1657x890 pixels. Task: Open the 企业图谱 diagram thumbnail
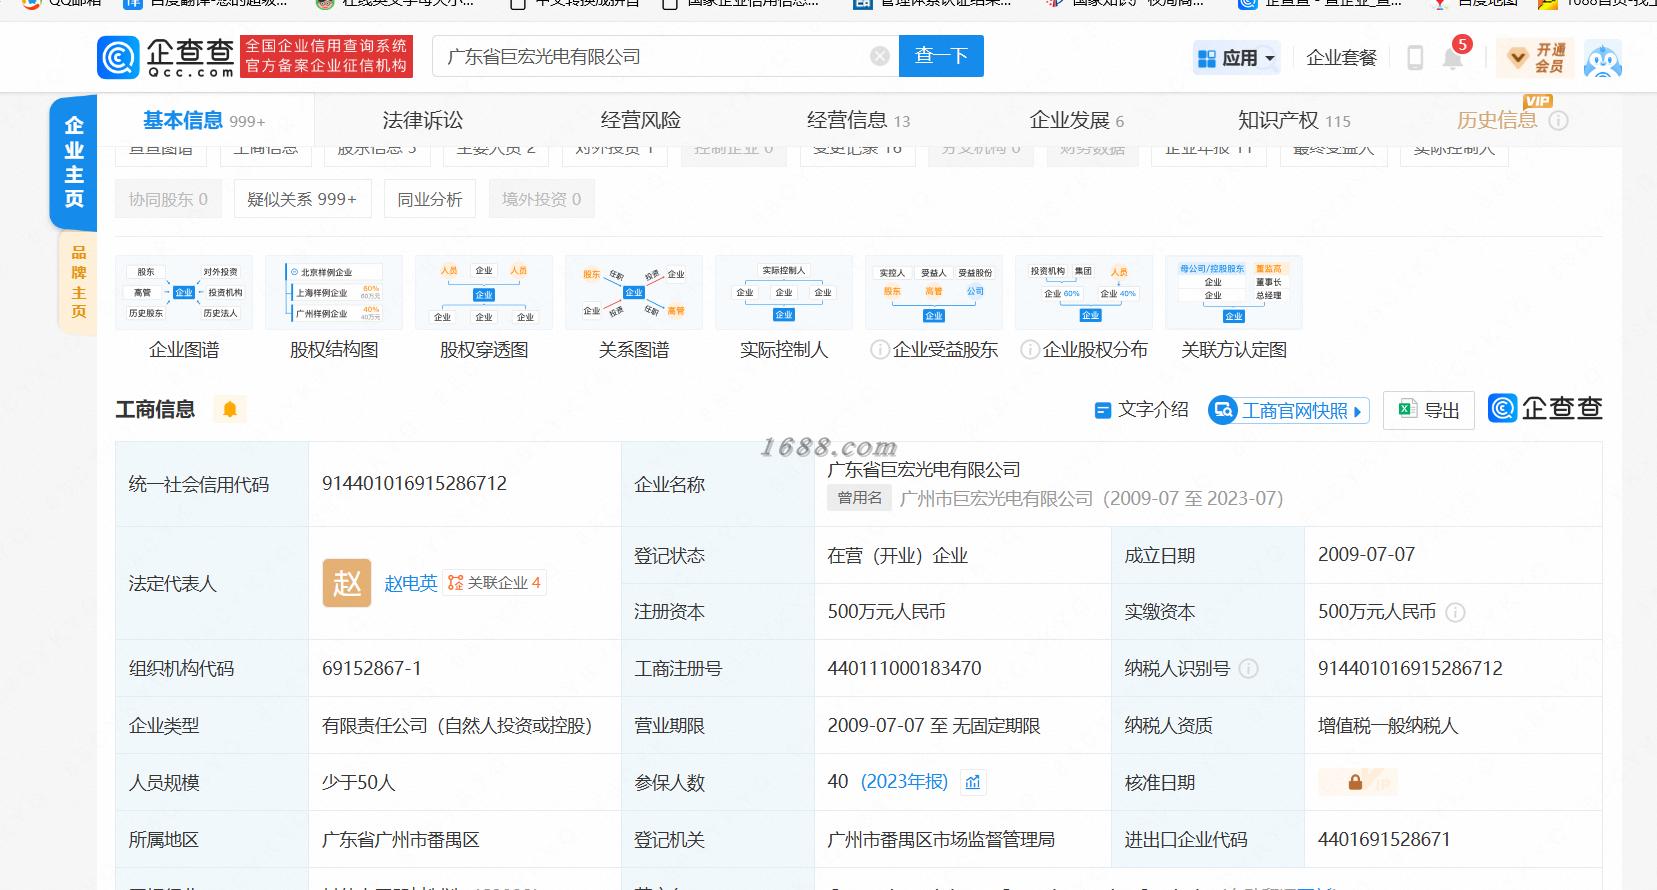(184, 292)
